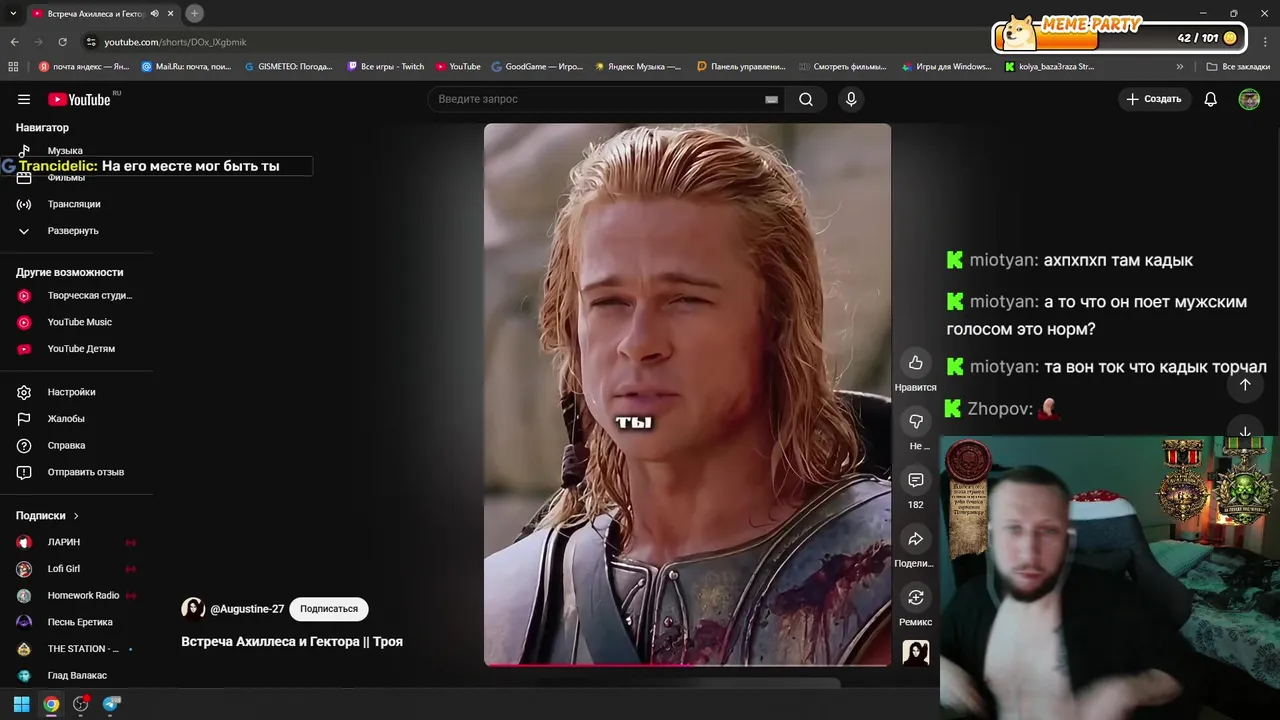Open Глад Валакас subscription channel

(x=75, y=675)
